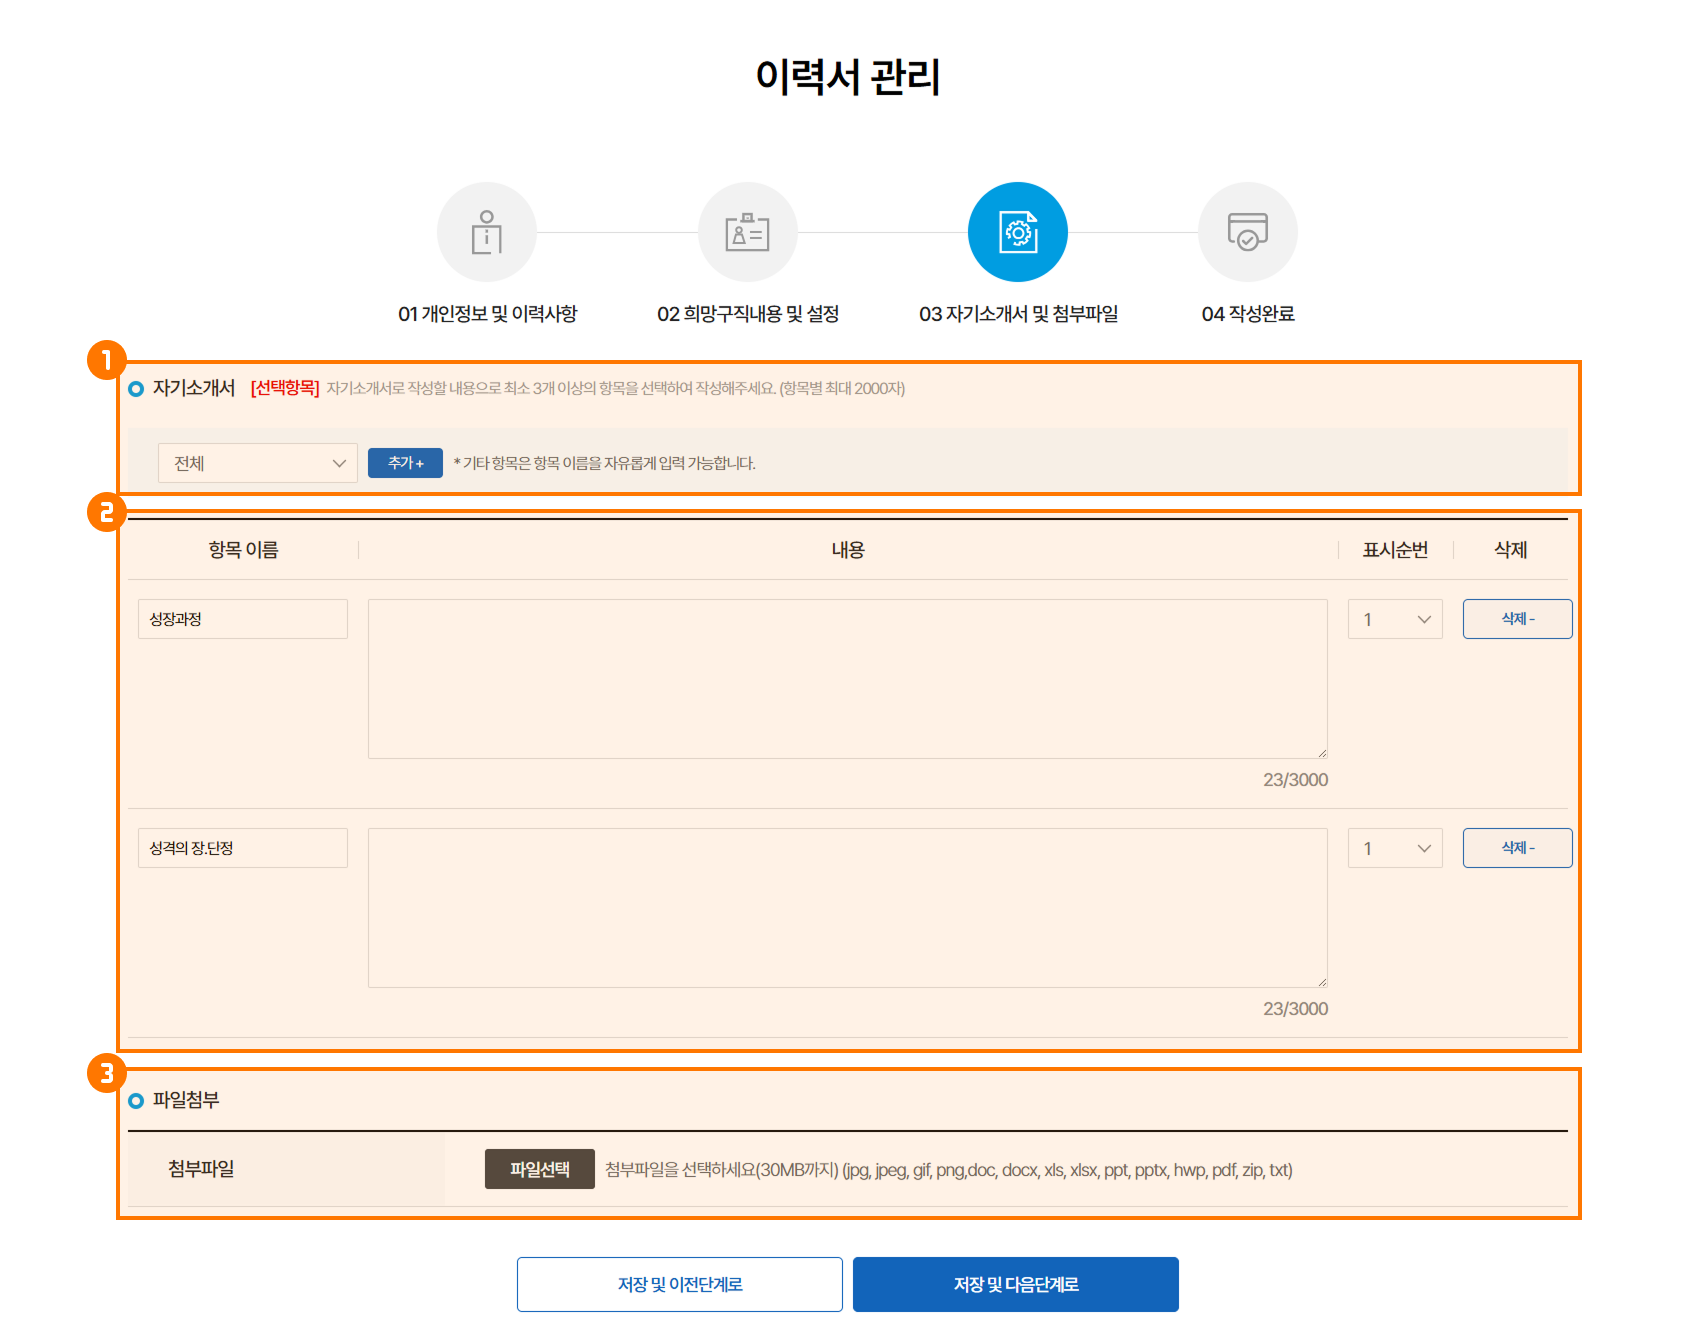
Task: Select the 03 자기소개서 및 첨부파일 step label
Action: click(1018, 314)
